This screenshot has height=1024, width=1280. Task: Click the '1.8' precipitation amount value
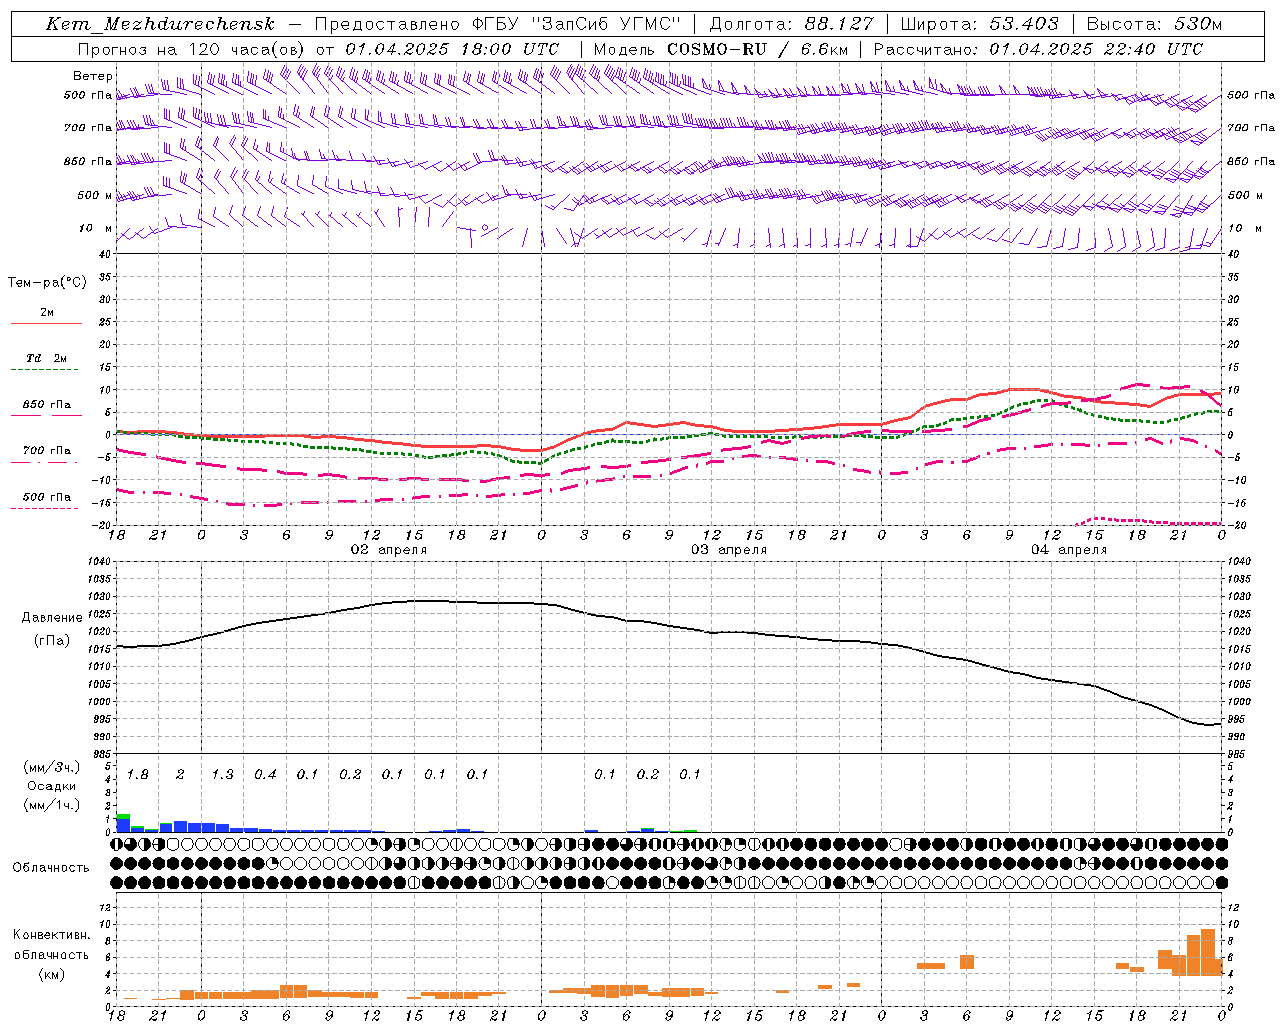137,775
